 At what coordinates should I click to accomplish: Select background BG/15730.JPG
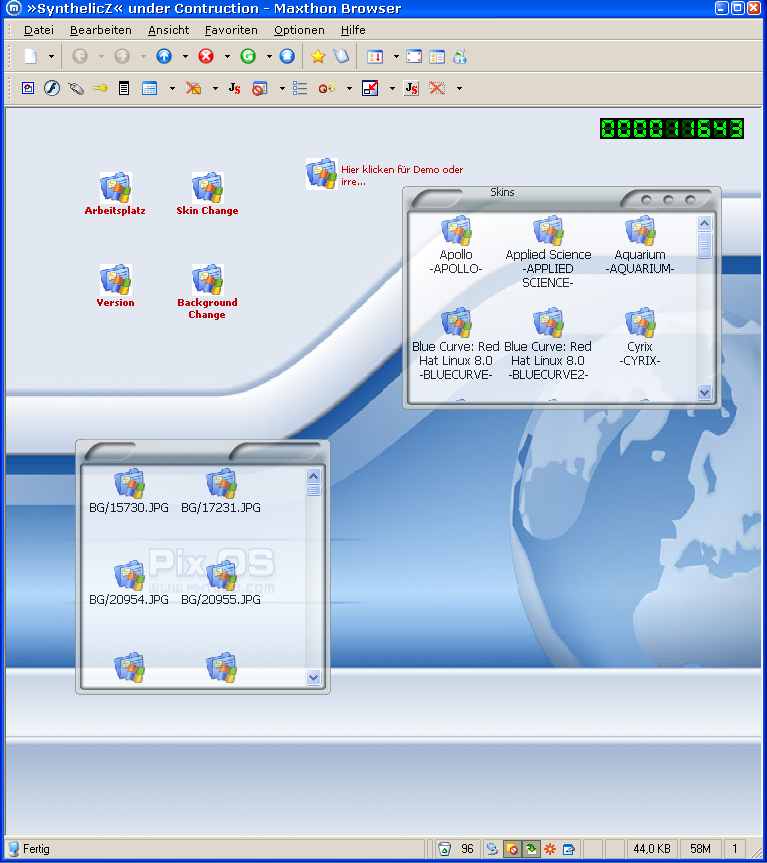click(x=129, y=491)
